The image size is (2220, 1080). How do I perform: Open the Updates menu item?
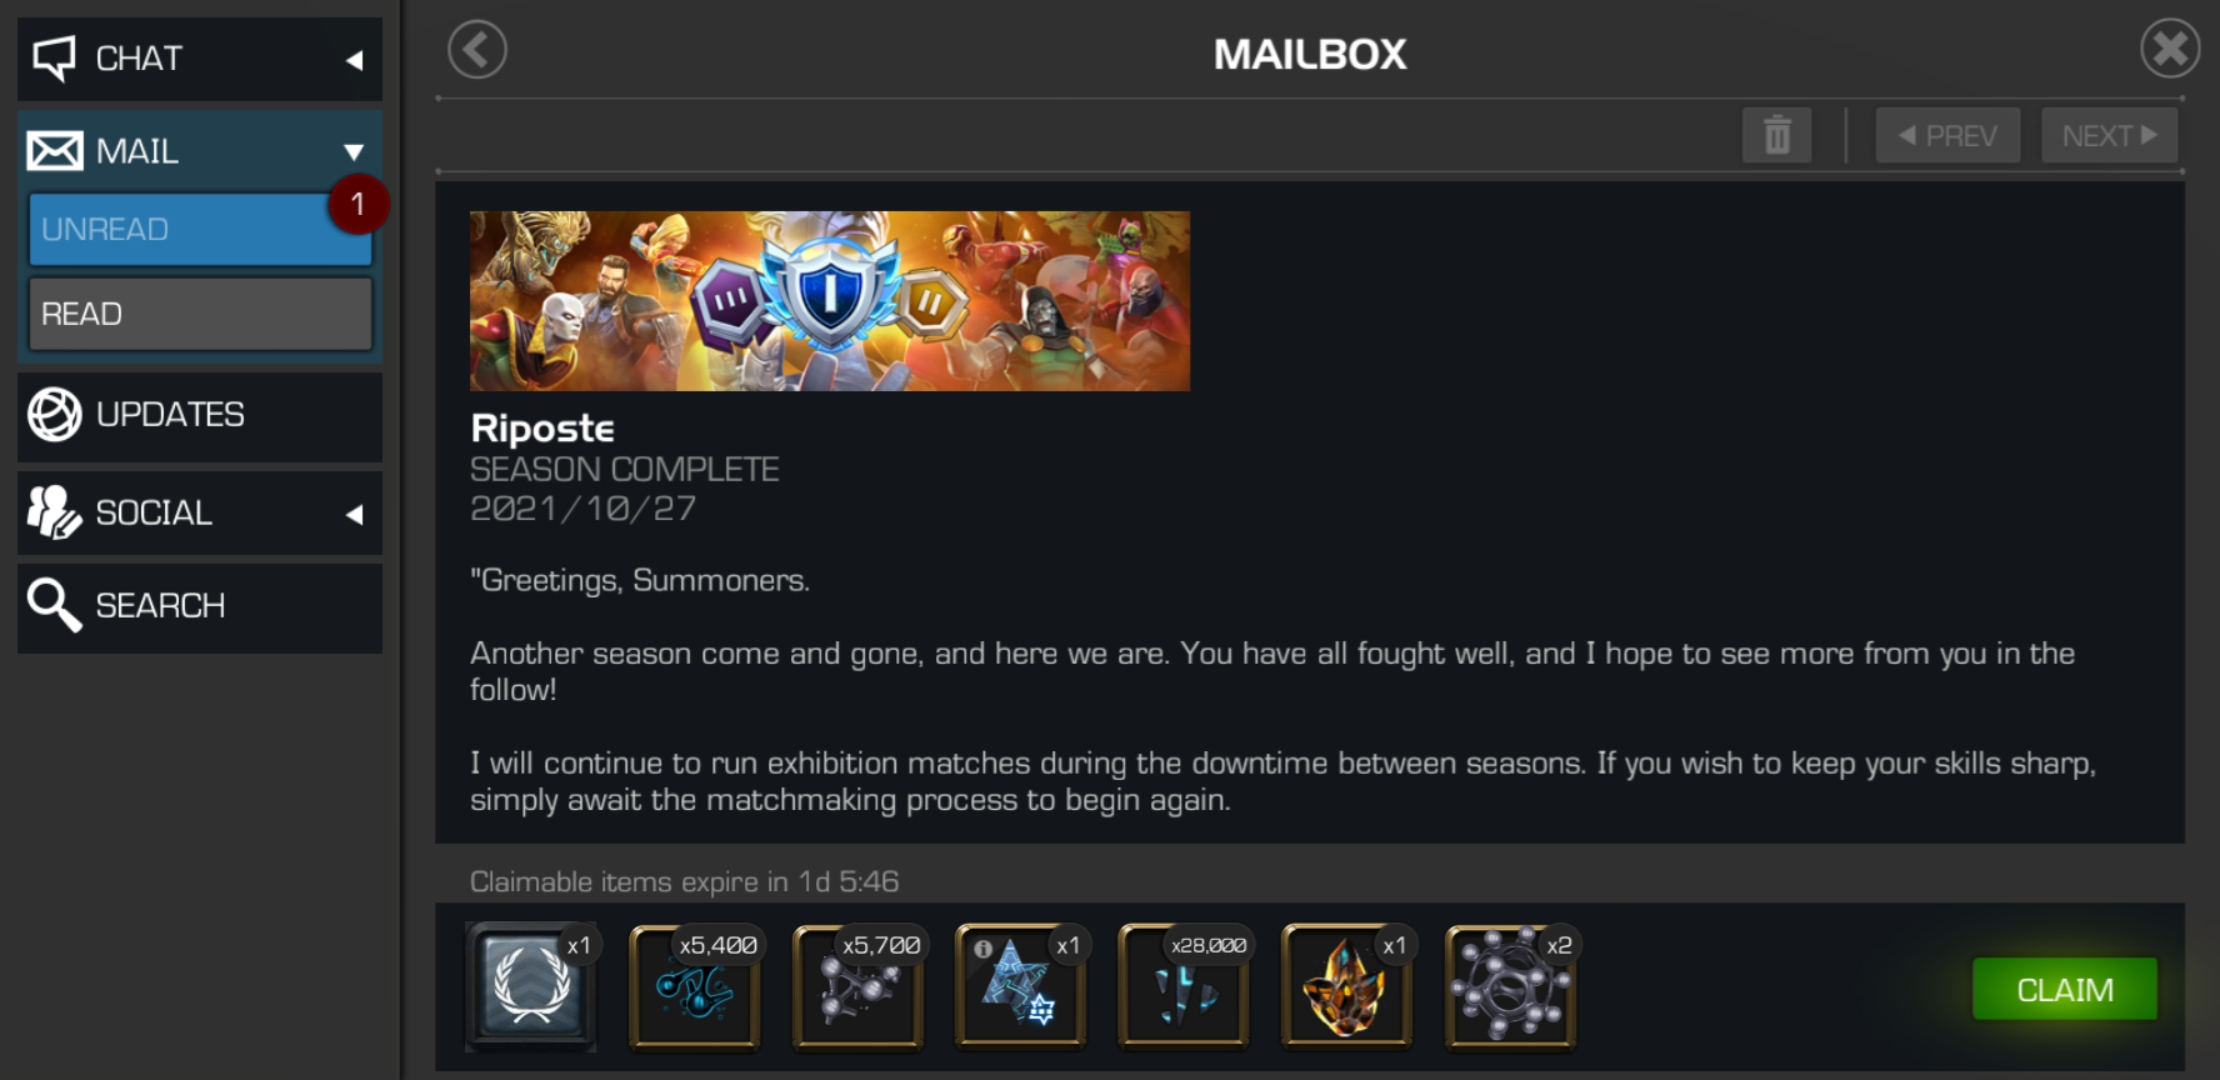click(x=200, y=415)
